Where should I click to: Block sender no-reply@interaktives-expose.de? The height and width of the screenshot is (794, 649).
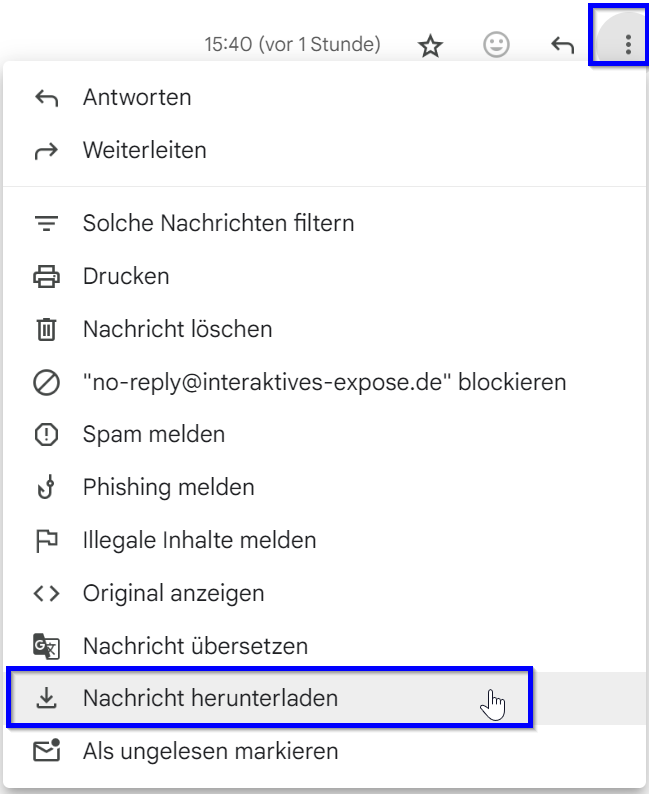click(324, 382)
